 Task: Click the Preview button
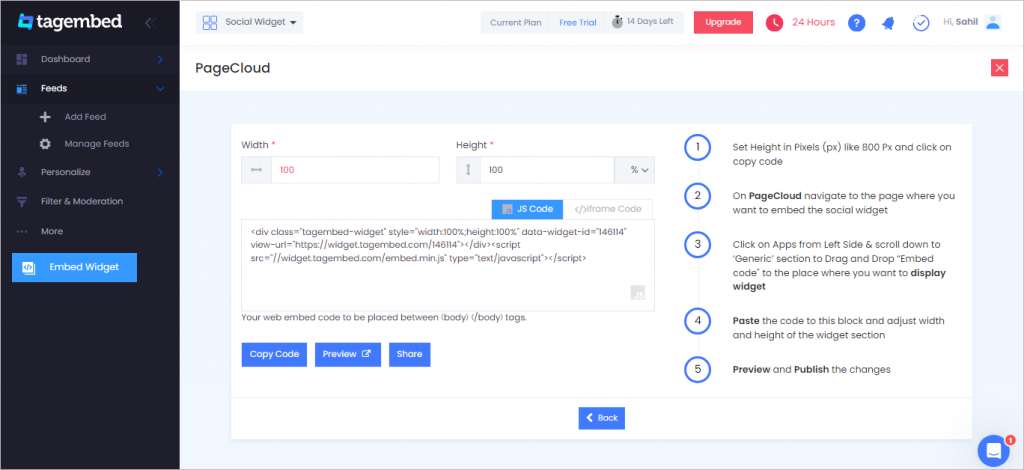pos(347,354)
